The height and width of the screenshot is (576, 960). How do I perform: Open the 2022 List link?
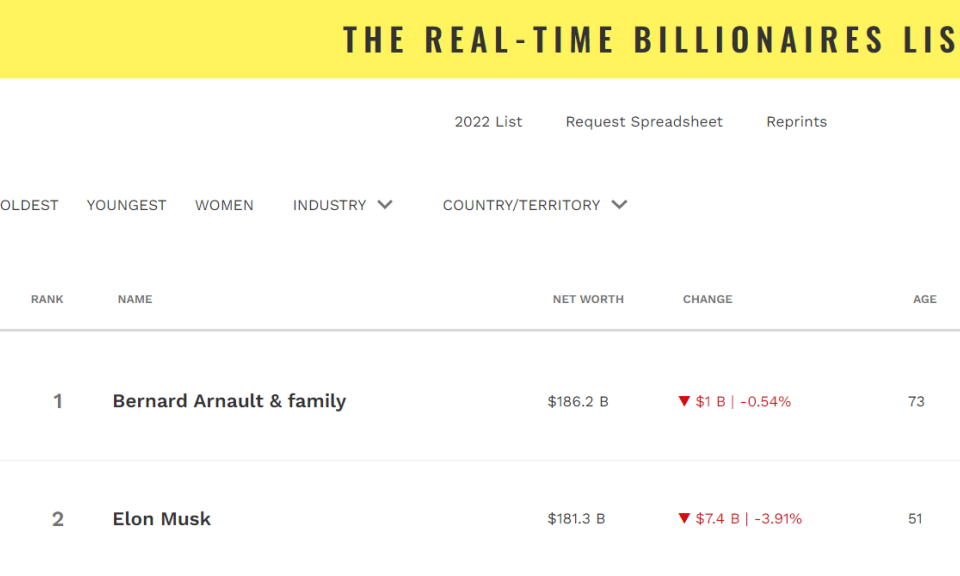click(x=488, y=122)
